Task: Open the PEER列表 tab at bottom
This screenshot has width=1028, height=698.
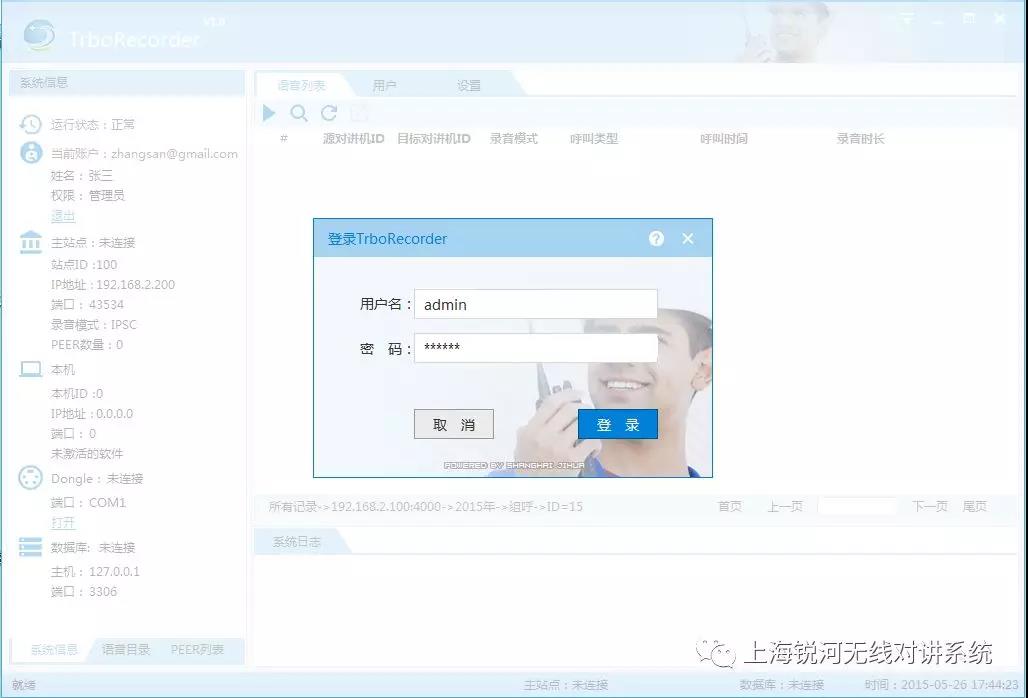Action: pos(197,650)
